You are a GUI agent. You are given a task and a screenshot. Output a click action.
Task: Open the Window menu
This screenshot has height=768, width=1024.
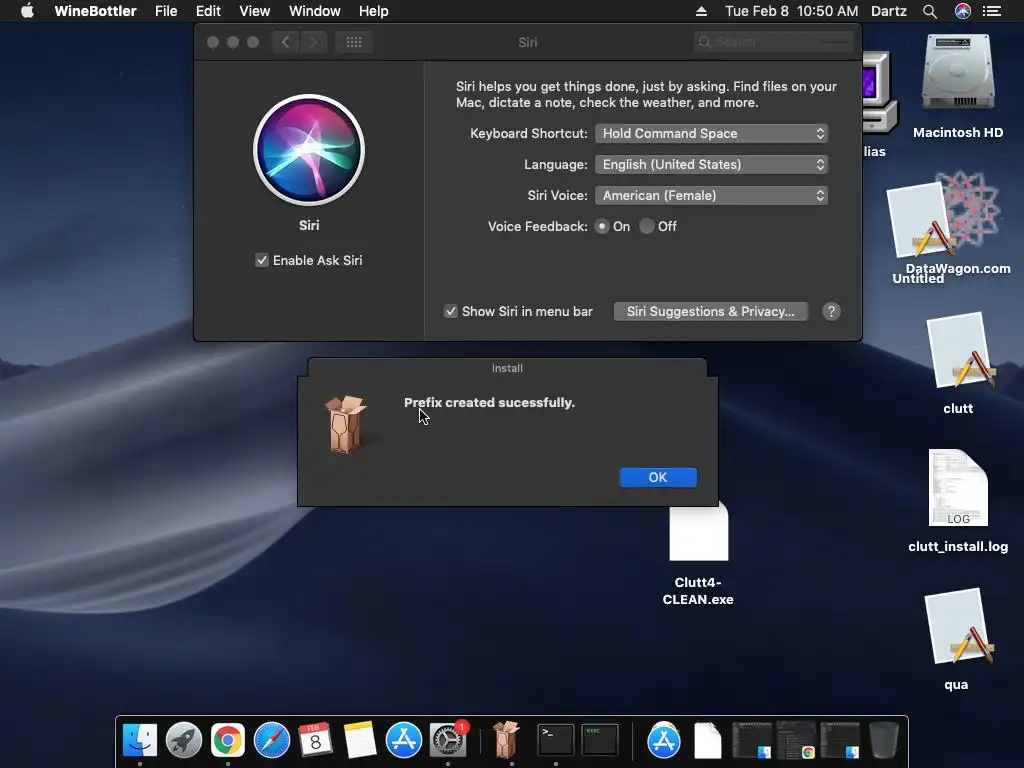tap(315, 11)
